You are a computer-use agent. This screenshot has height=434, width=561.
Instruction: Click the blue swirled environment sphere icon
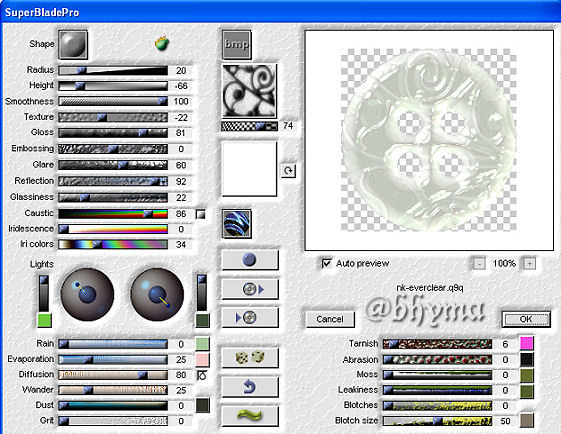tap(236, 224)
